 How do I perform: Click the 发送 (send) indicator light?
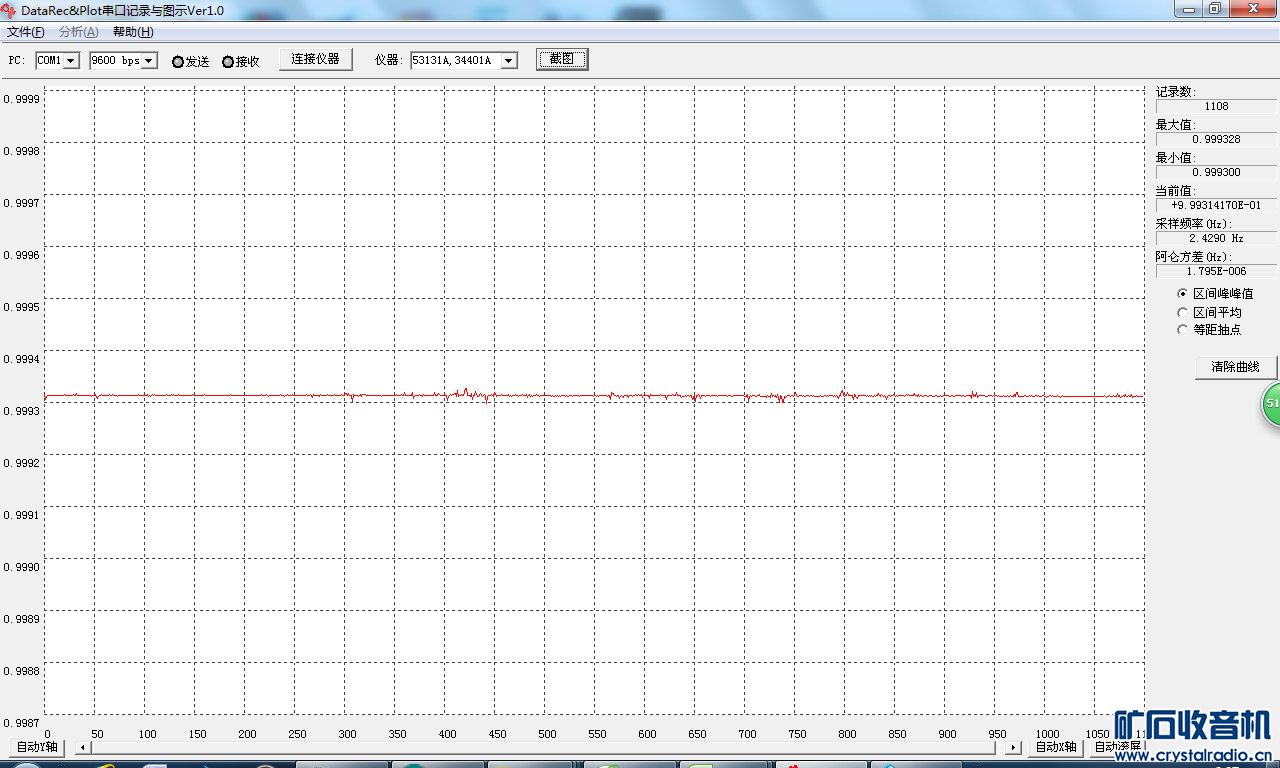tap(178, 62)
